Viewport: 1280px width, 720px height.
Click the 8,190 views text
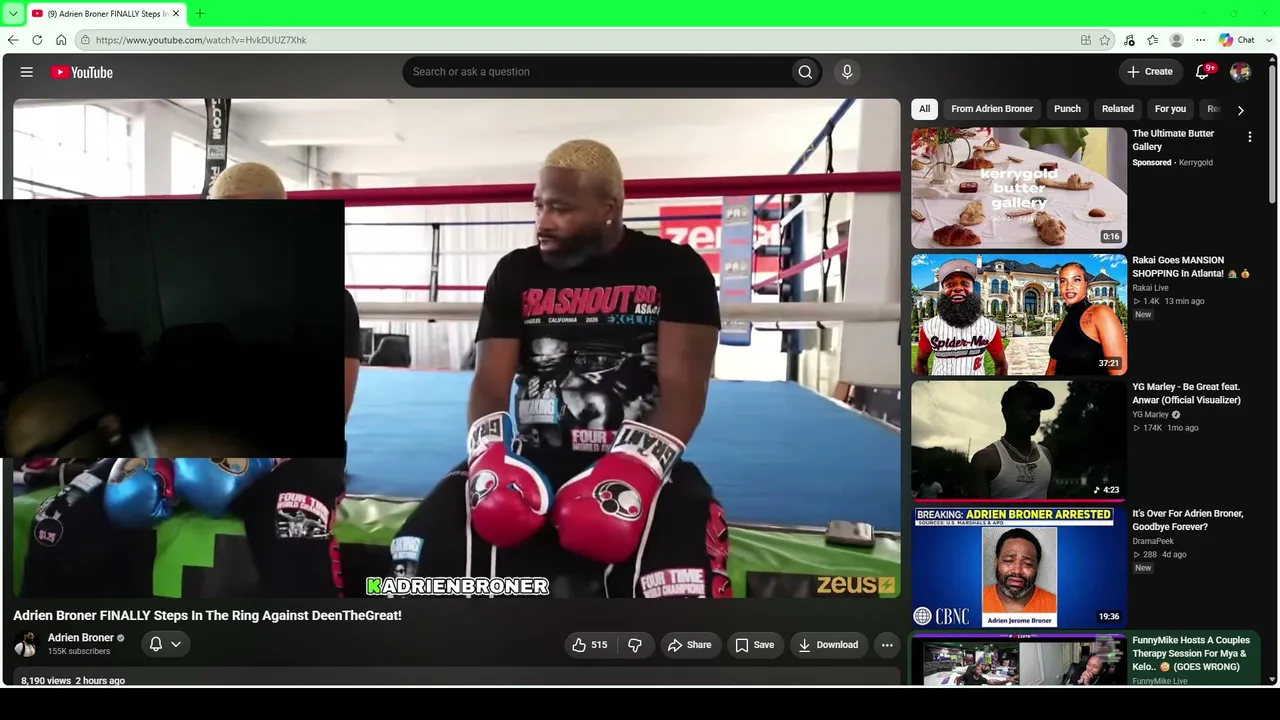tap(46, 681)
